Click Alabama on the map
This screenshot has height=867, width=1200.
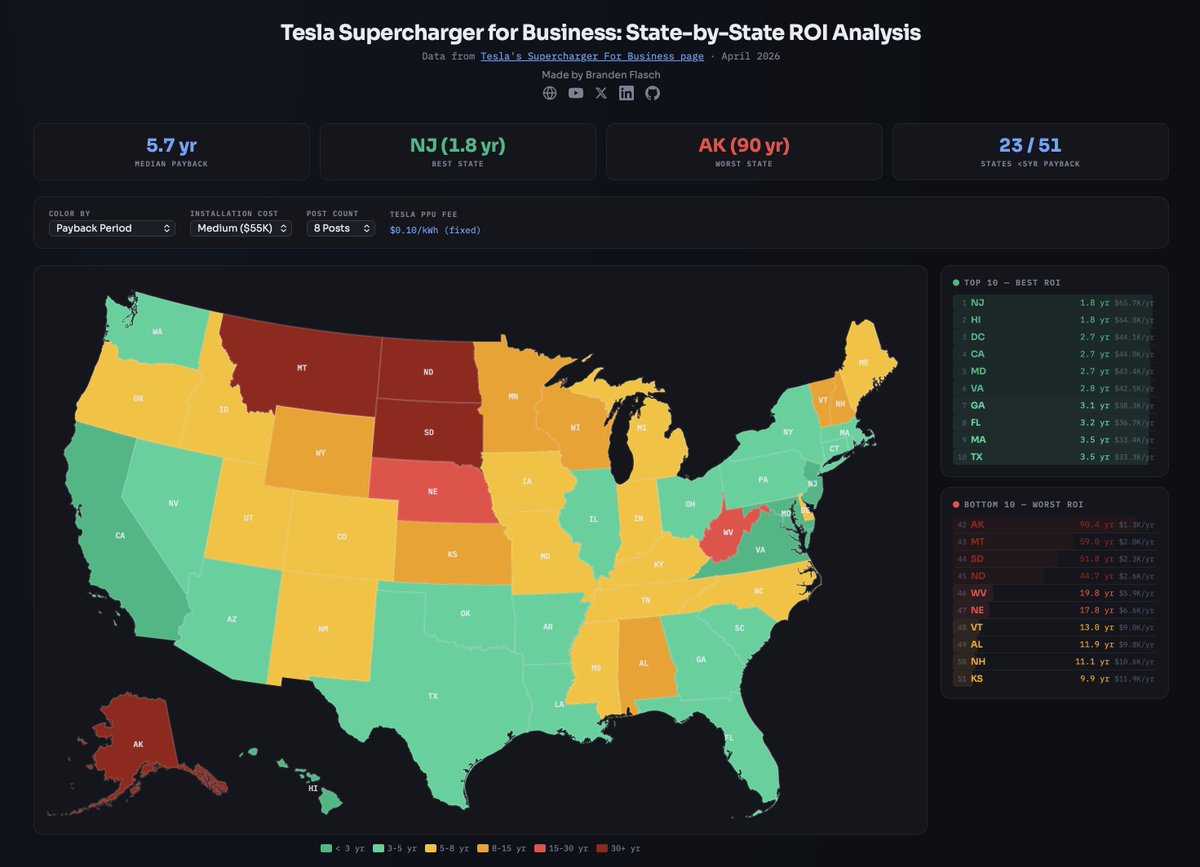(x=643, y=663)
